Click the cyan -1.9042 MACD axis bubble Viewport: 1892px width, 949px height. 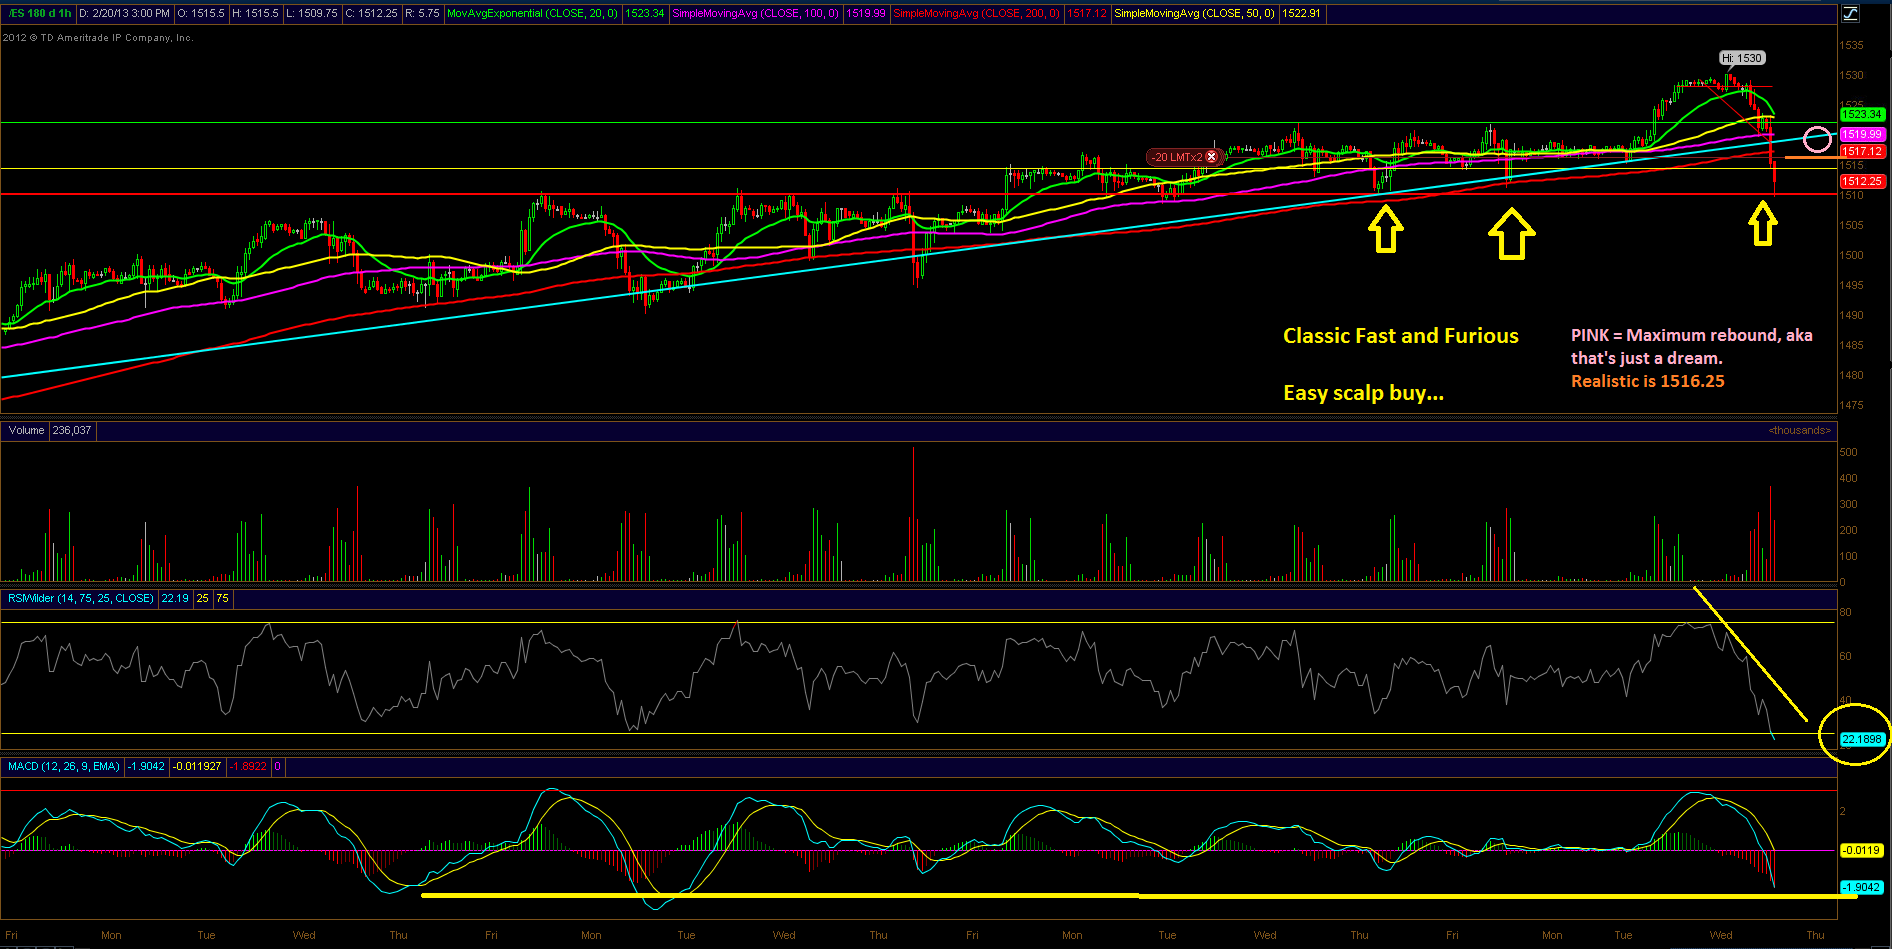[x=1862, y=887]
